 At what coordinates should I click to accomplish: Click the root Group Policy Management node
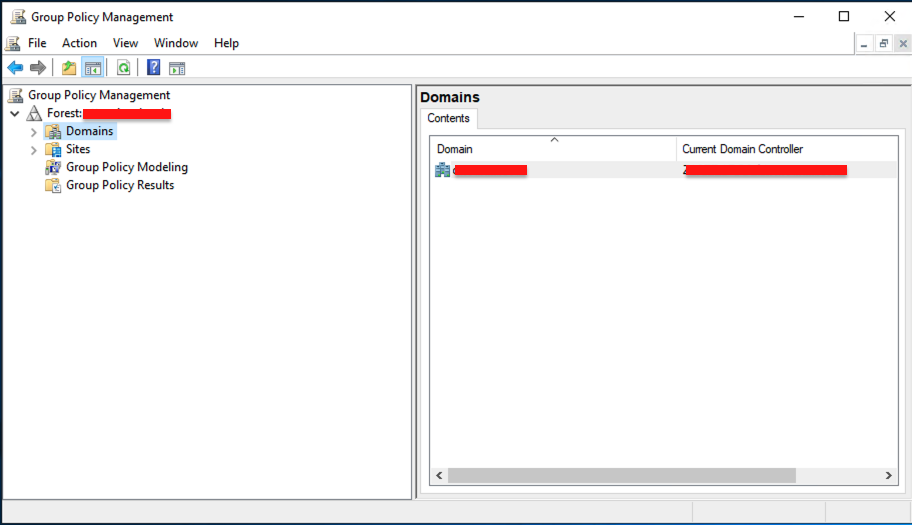pyautogui.click(x=98, y=95)
